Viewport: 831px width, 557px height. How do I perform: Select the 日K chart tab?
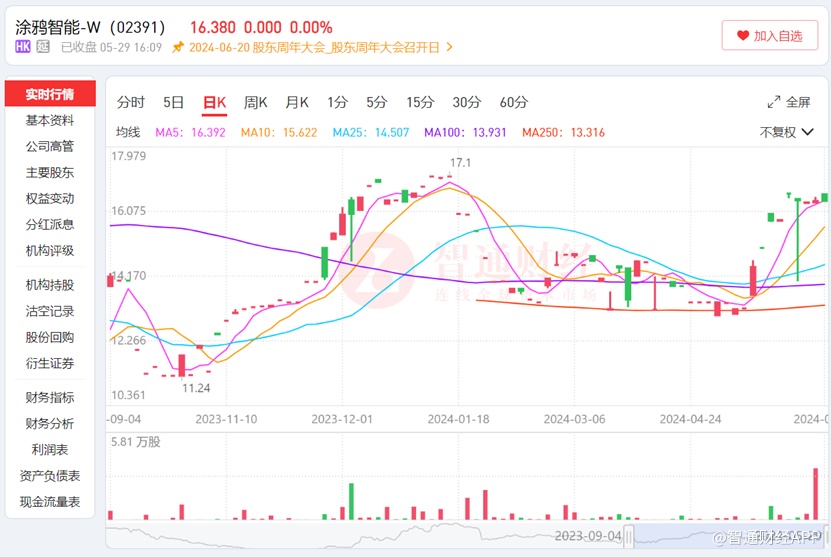[215, 102]
